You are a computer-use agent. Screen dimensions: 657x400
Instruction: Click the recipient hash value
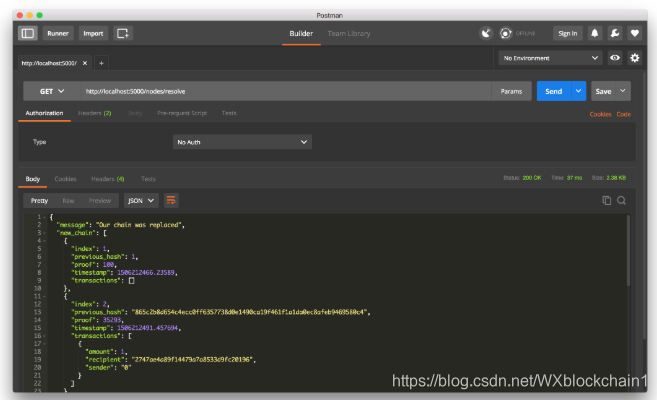(192, 360)
